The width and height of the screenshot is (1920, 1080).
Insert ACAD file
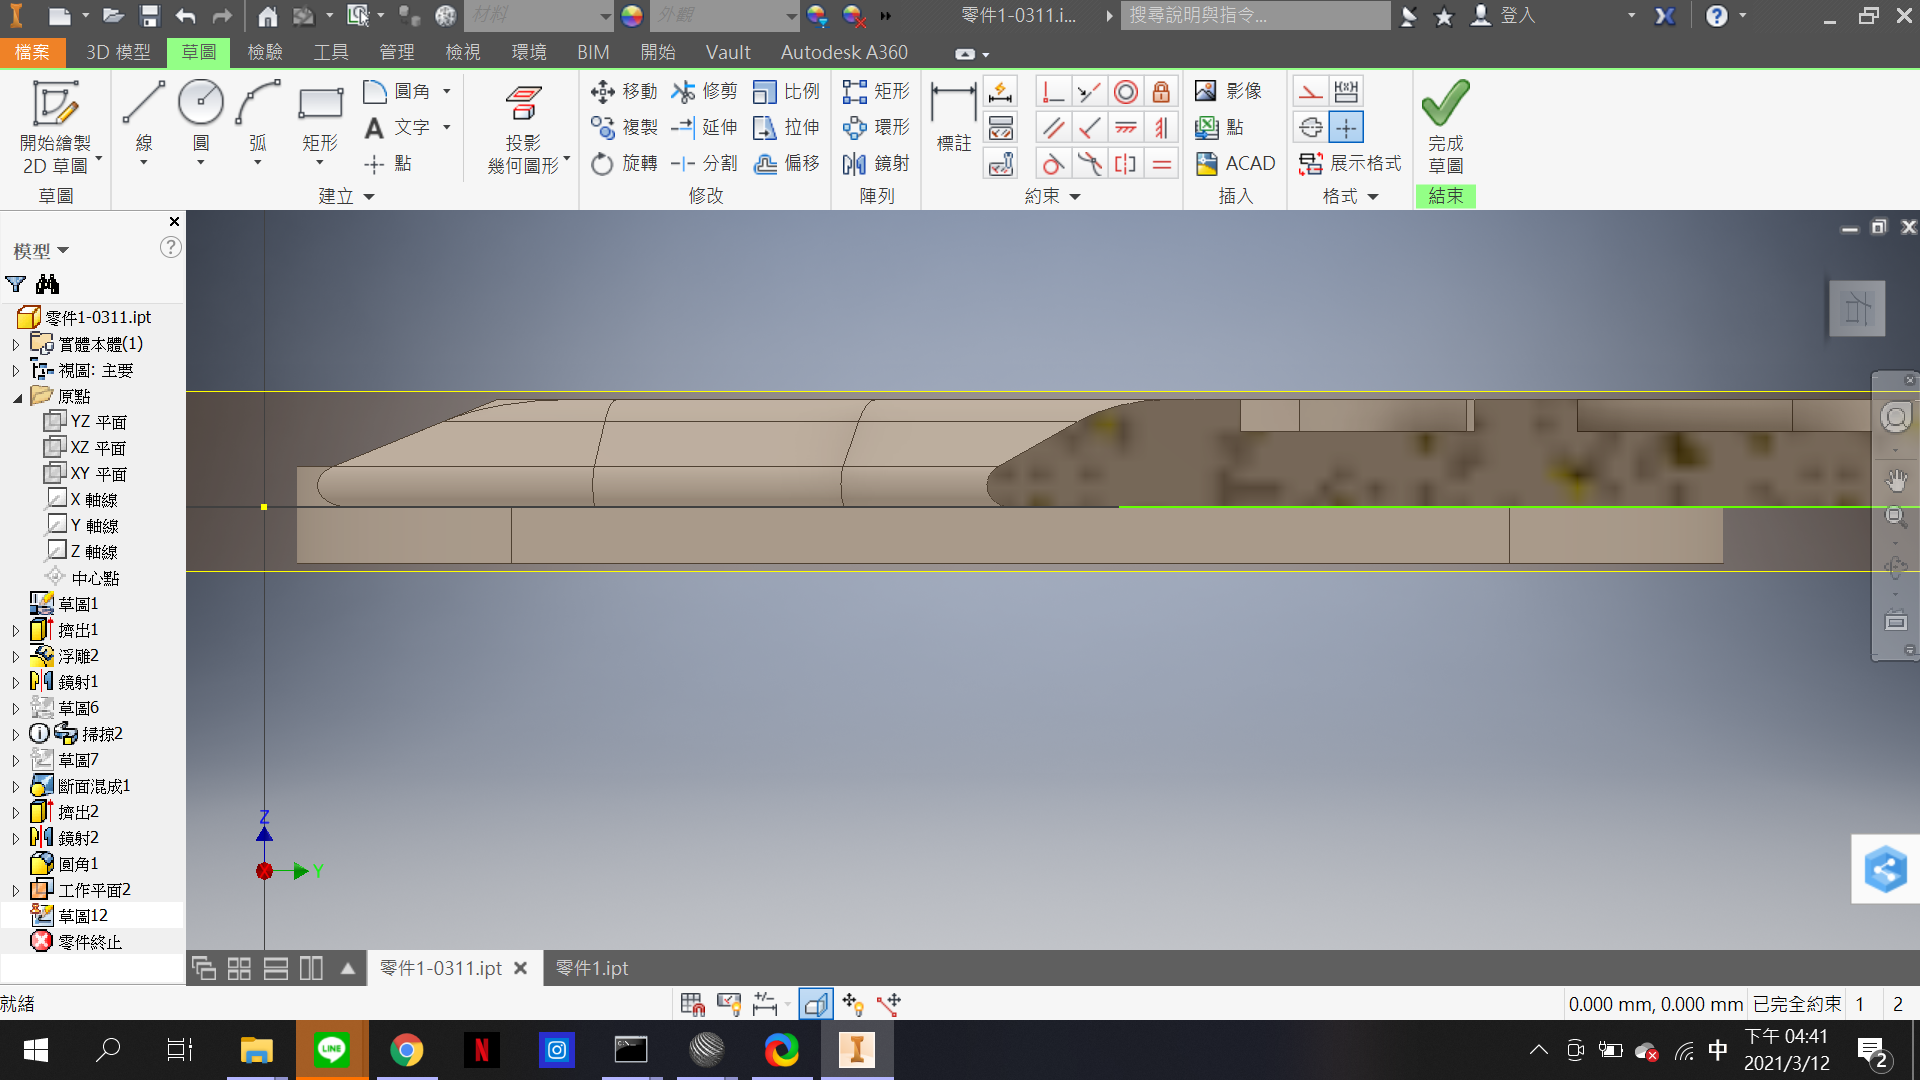[1236, 163]
